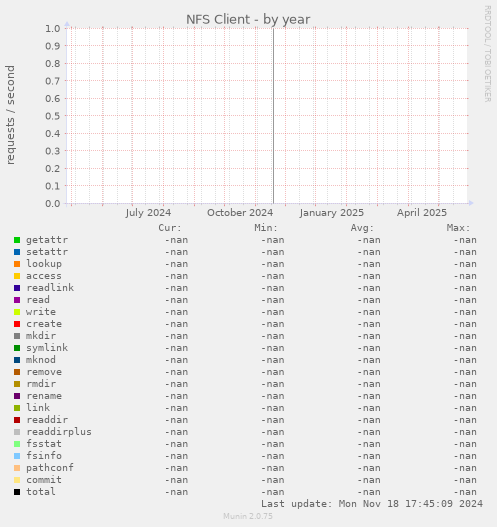Select the orange lookup legend square
This screenshot has height=527, width=497.
(x=17, y=264)
